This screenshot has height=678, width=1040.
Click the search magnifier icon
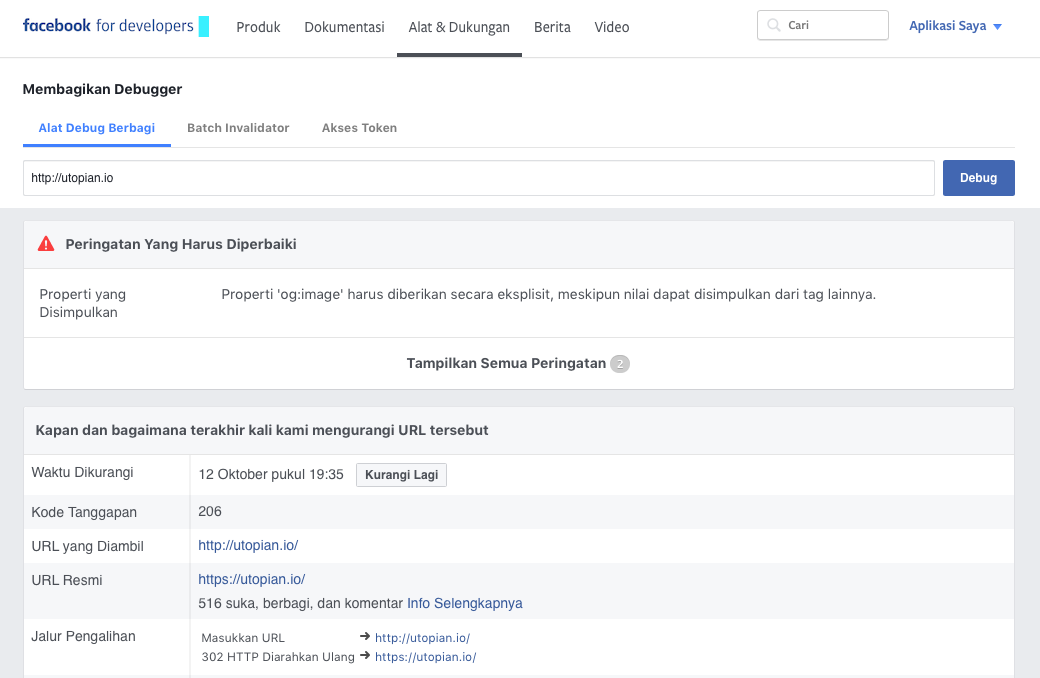coord(774,26)
